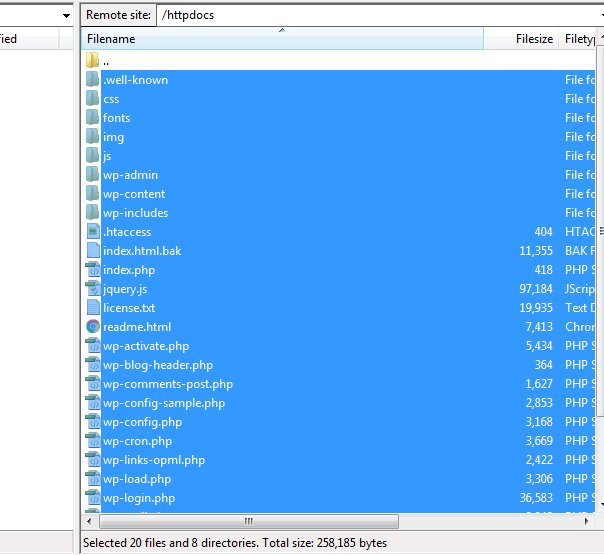Click the .well-known folder icon
This screenshot has width=604, height=555.
tap(92, 80)
